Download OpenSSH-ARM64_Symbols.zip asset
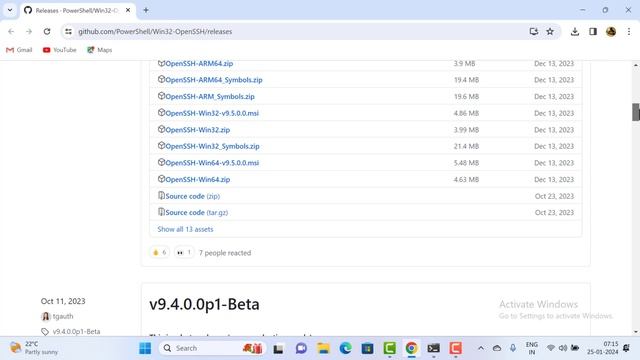This screenshot has height=360, width=640. pos(214,80)
